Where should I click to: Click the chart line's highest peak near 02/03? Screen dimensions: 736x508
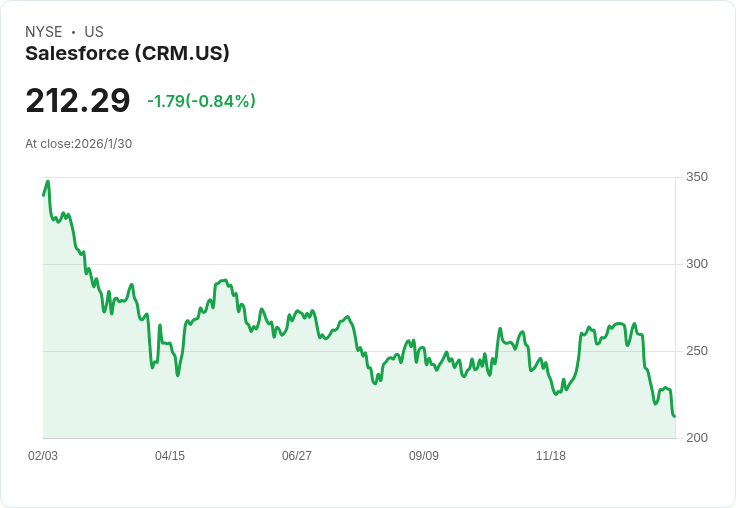47,181
